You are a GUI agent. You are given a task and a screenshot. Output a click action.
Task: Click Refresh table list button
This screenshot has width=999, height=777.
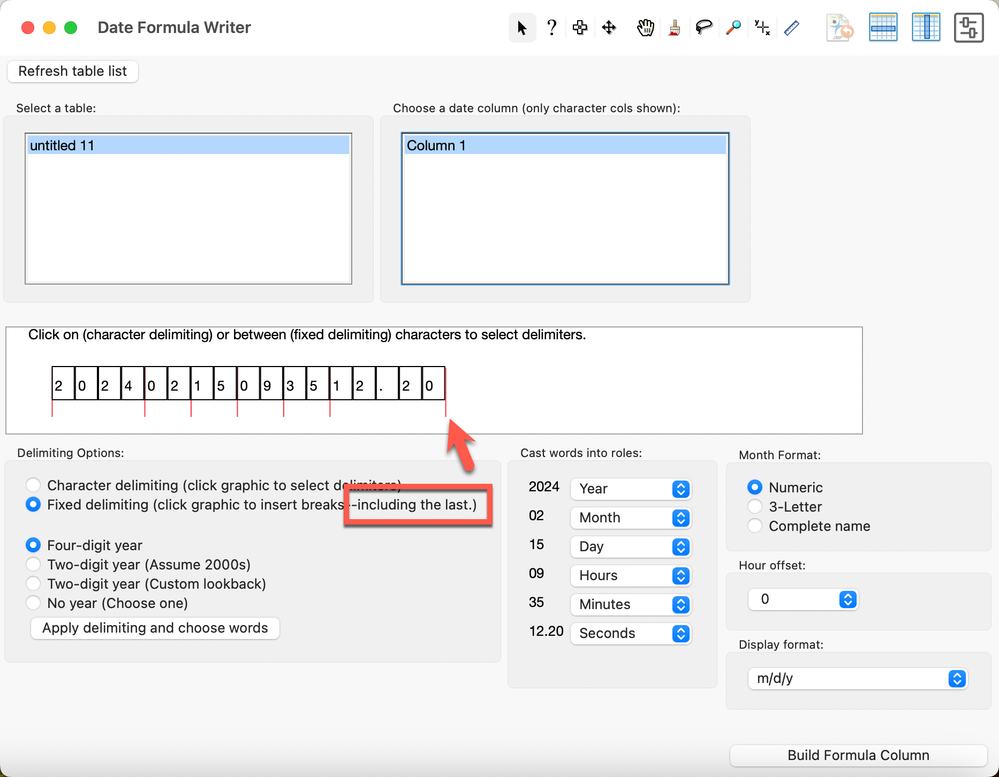[73, 71]
